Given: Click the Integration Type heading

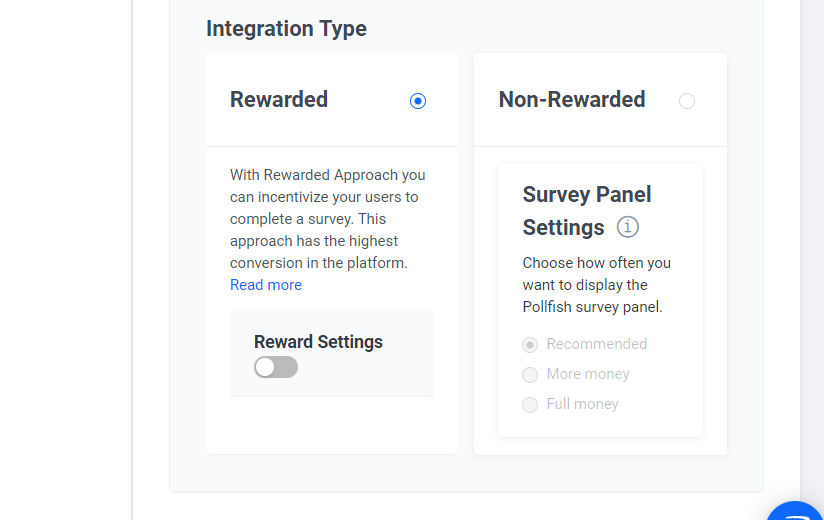Looking at the screenshot, I should pos(286,29).
